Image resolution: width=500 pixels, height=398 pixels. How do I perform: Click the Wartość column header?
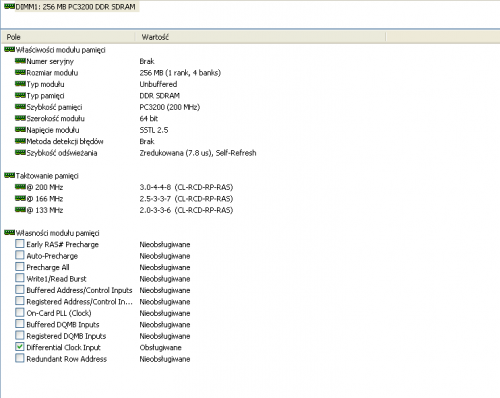point(260,37)
